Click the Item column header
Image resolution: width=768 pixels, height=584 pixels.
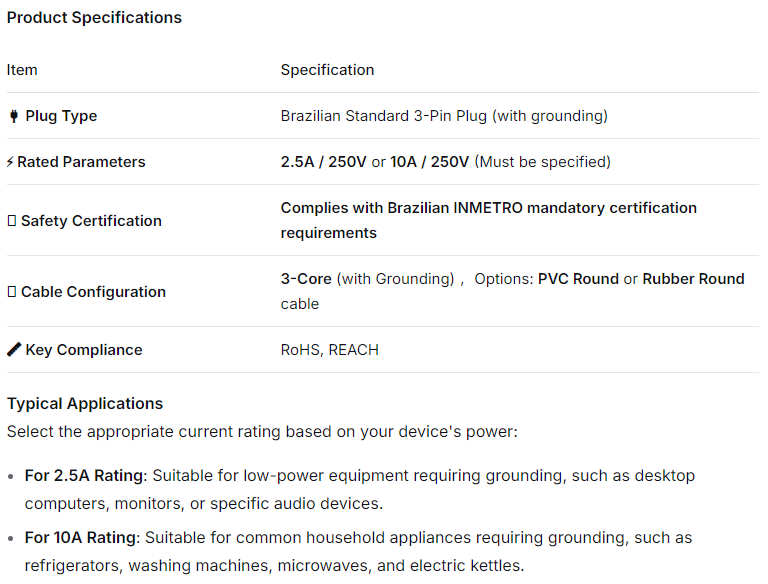(x=22, y=70)
